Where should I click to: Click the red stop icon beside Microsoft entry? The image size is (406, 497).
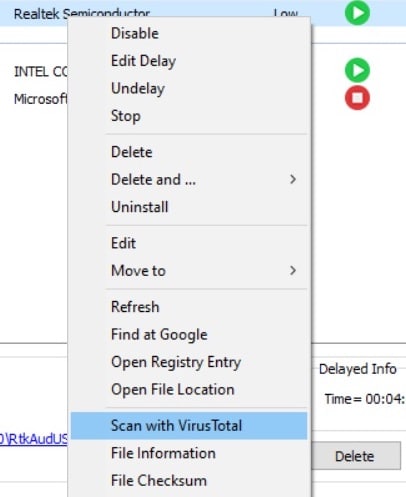[x=357, y=98]
